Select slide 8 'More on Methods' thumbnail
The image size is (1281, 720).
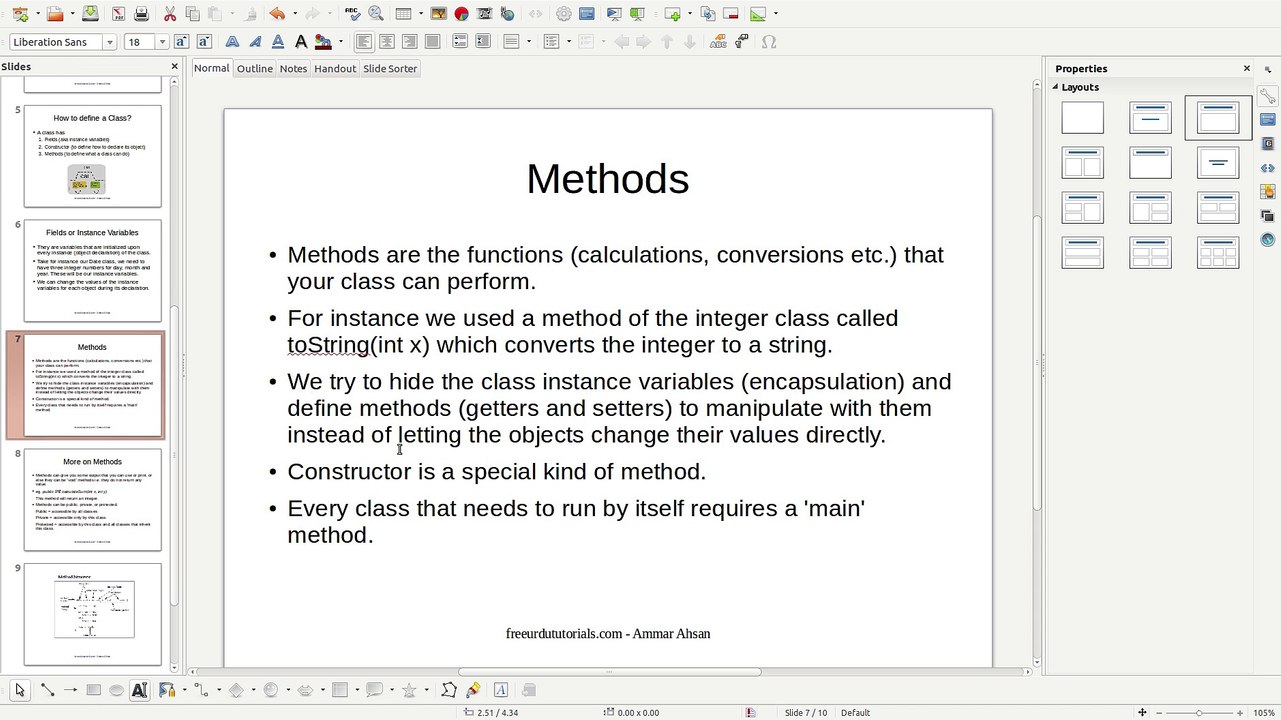pyautogui.click(x=92, y=500)
